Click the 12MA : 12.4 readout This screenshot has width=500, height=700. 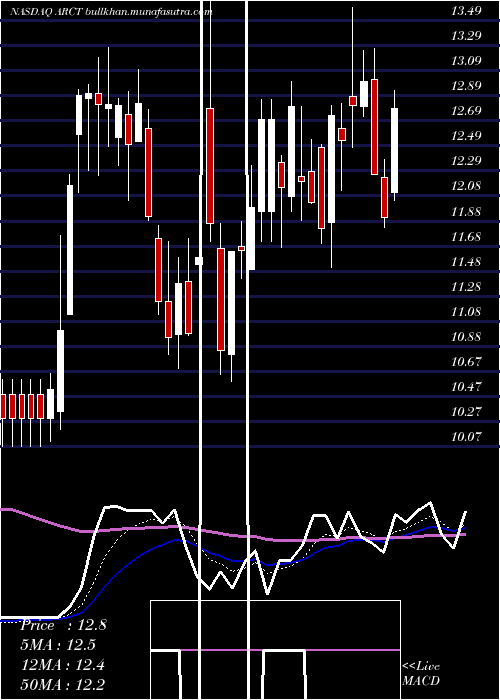[63, 665]
